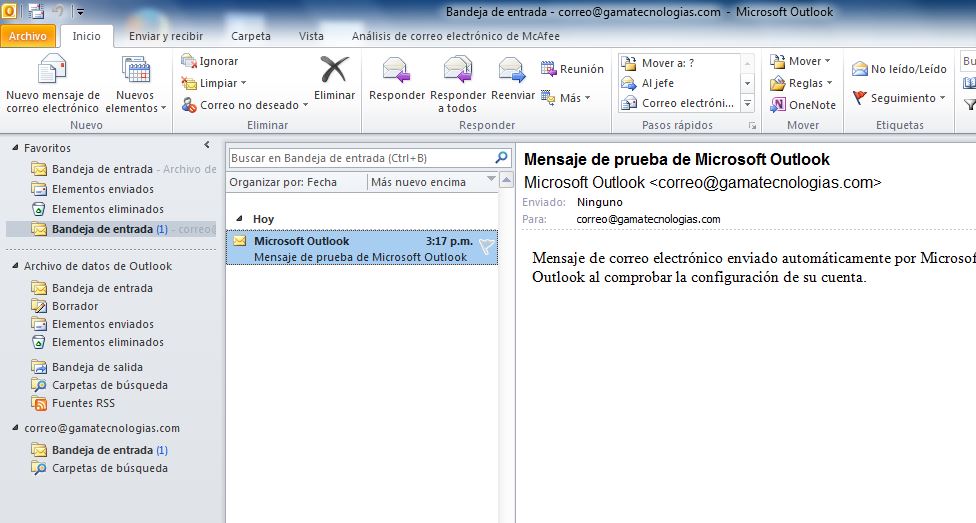This screenshot has height=523, width=976.
Task: Open the Borrador drafts folder
Action: [x=75, y=306]
